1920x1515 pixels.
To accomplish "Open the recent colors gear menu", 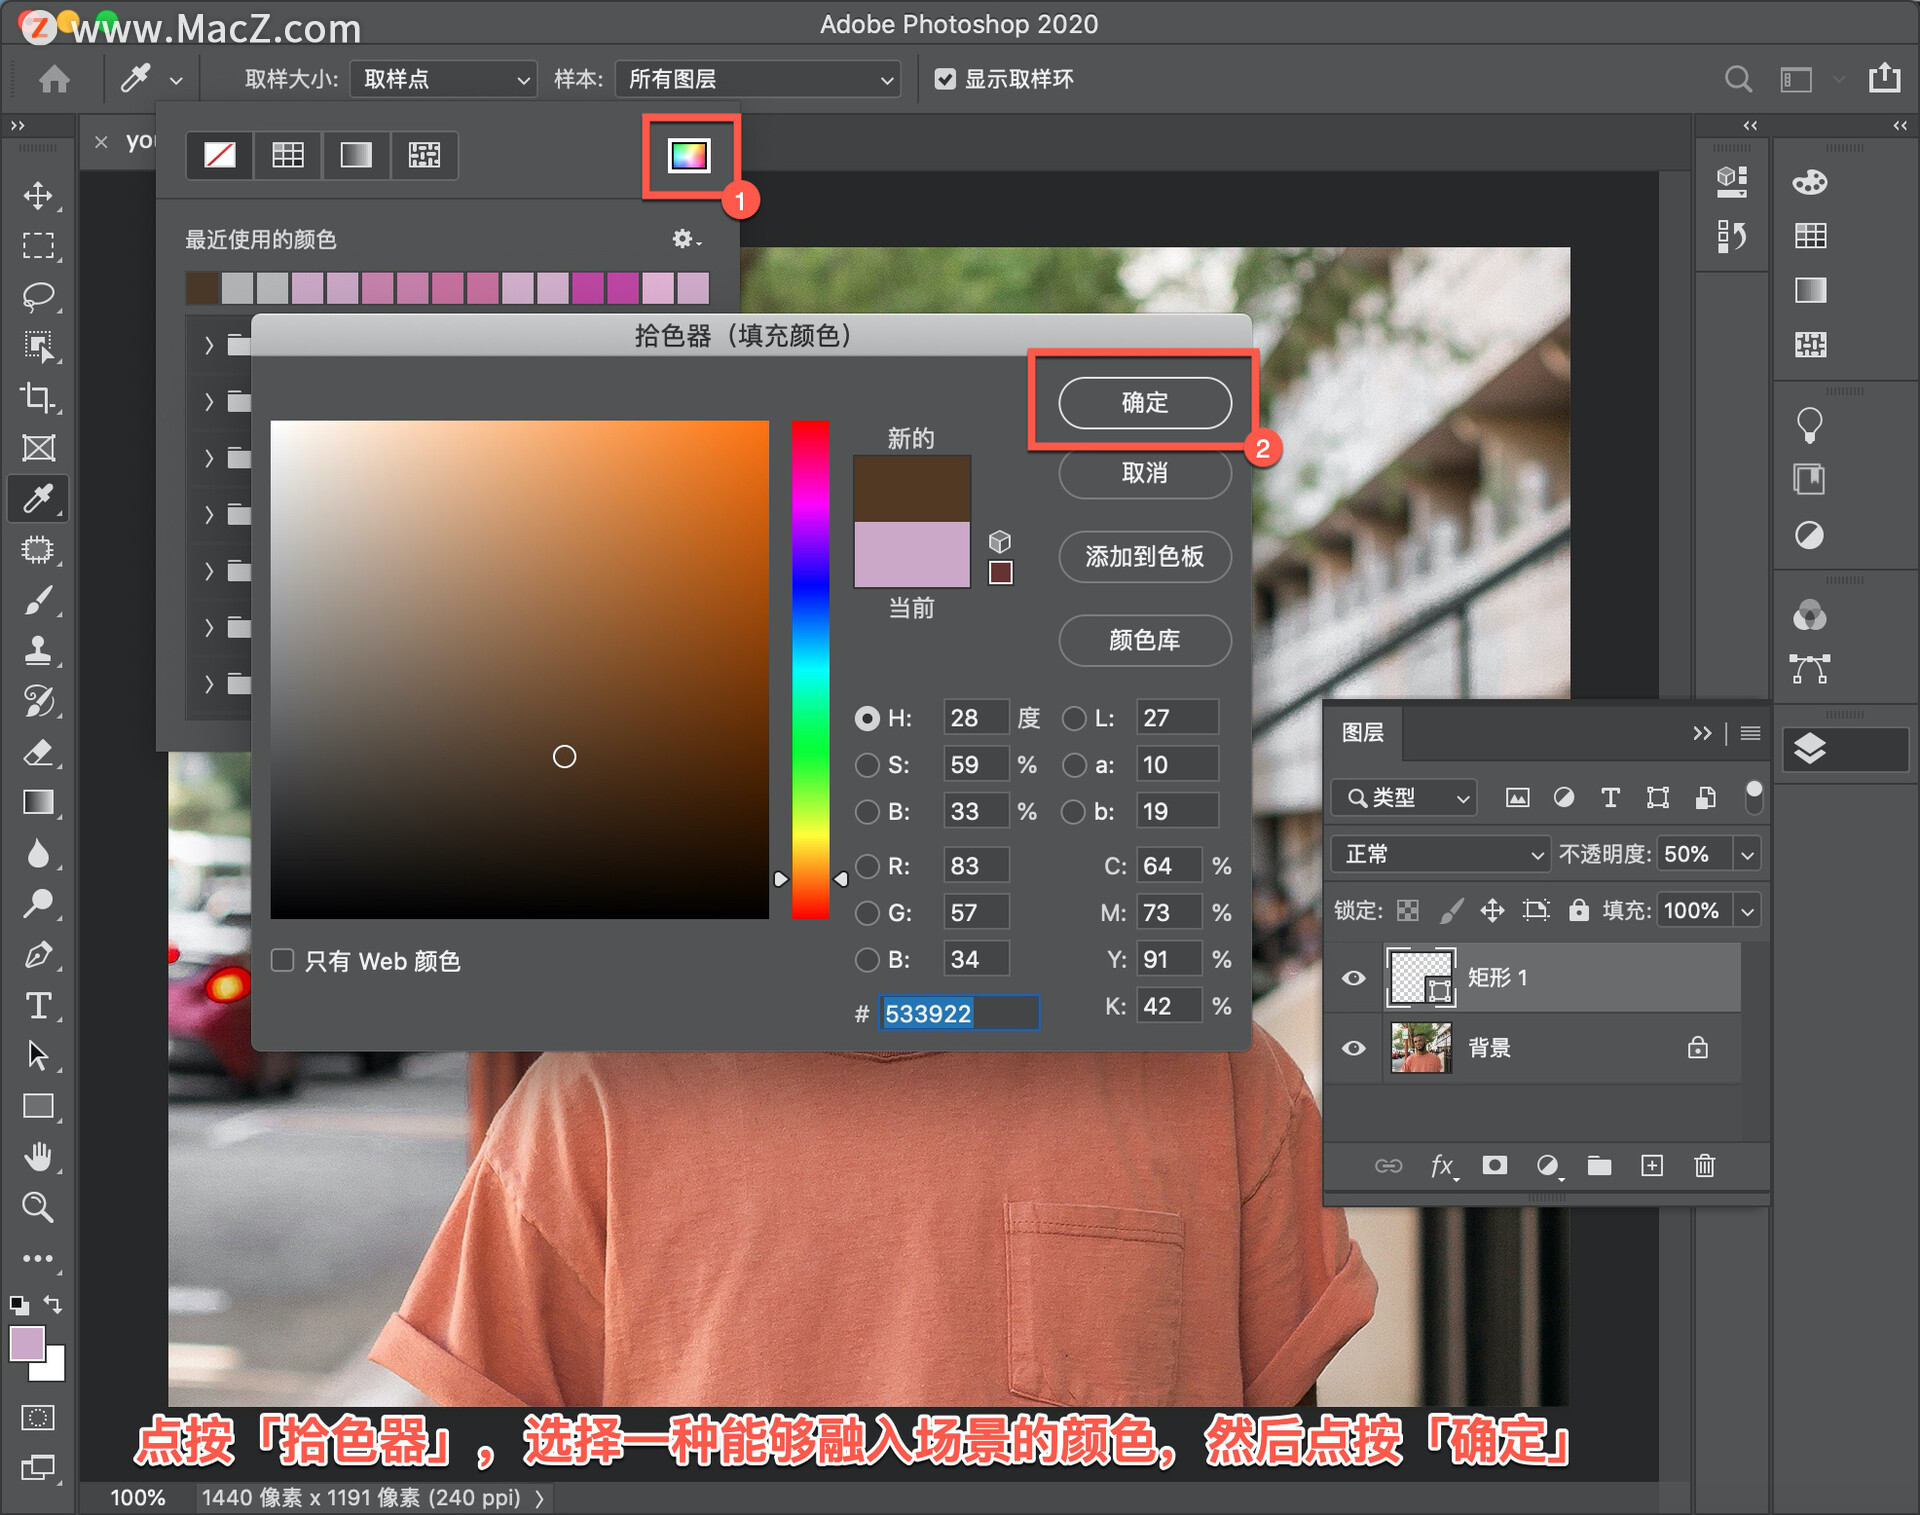I will (686, 239).
